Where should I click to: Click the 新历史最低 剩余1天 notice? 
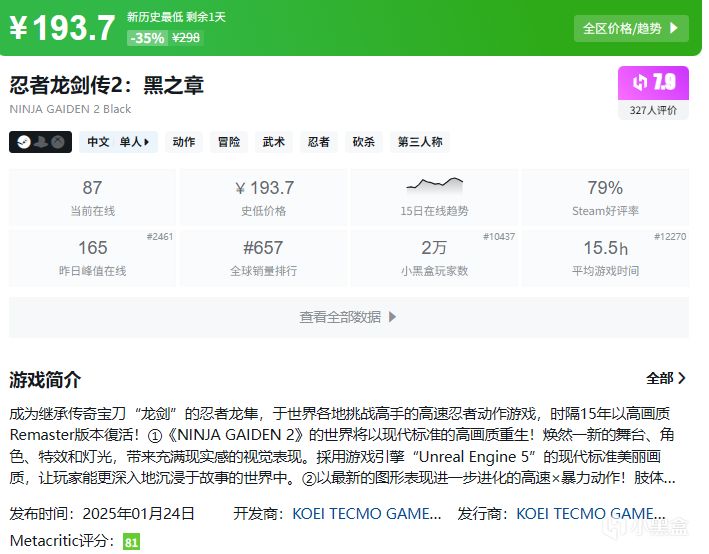[176, 17]
